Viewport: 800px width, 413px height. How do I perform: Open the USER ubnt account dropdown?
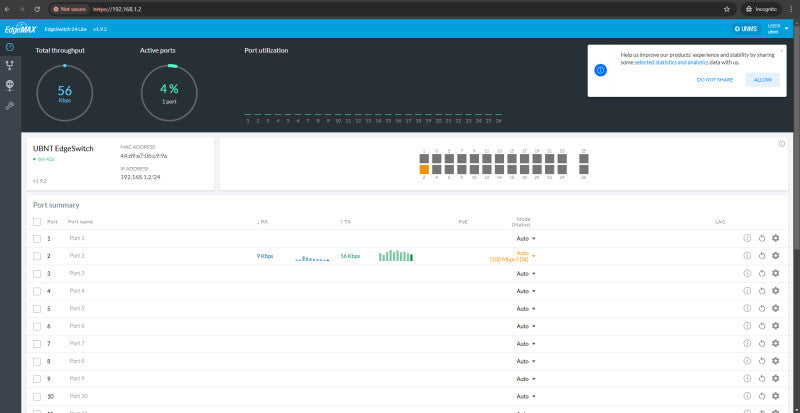pyautogui.click(x=778, y=29)
